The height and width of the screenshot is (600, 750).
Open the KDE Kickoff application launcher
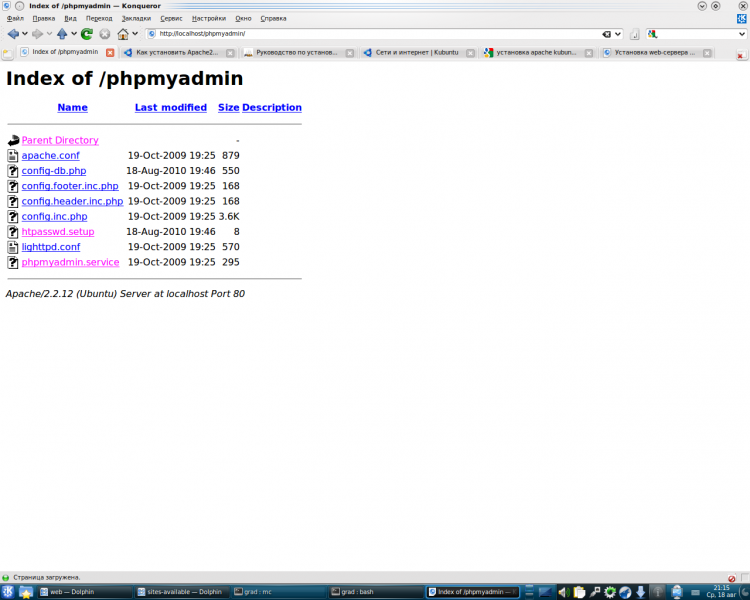click(8, 592)
